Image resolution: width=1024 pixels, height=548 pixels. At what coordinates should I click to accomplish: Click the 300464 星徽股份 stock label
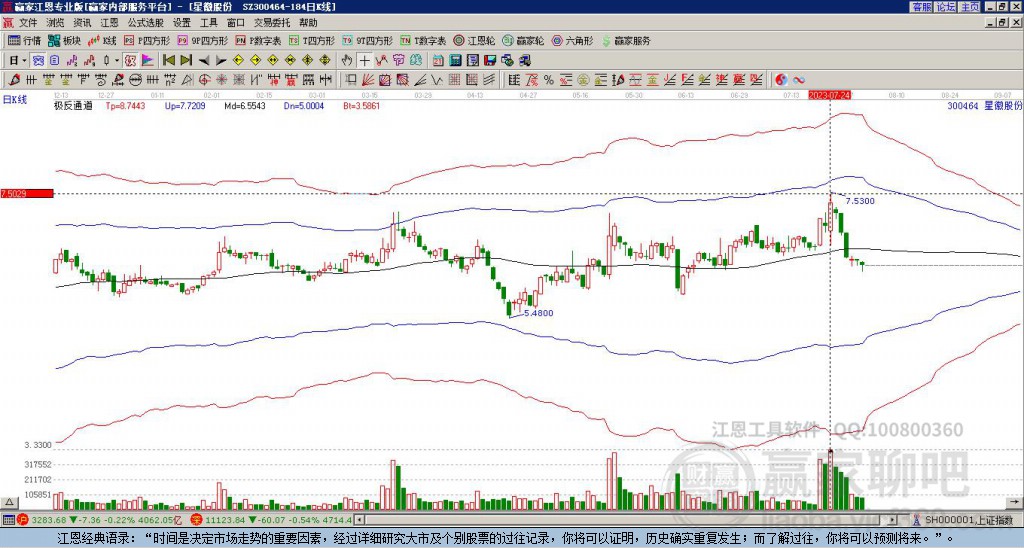coord(984,105)
